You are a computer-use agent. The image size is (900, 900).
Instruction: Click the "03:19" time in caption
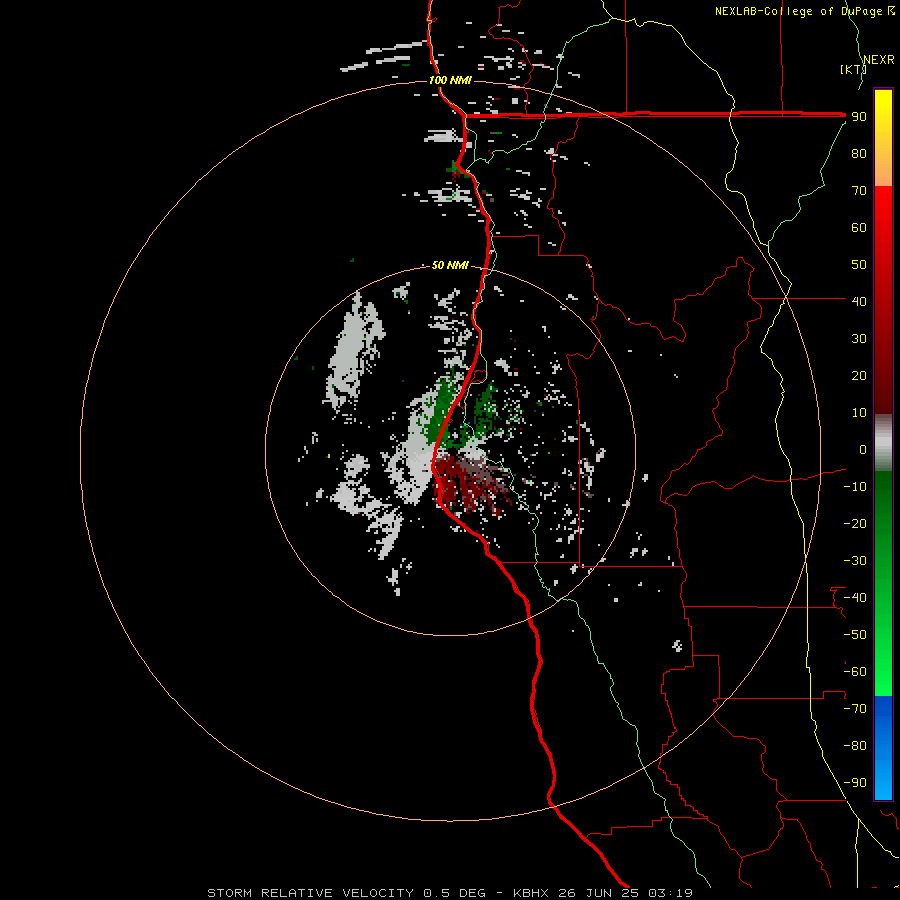tap(670, 893)
